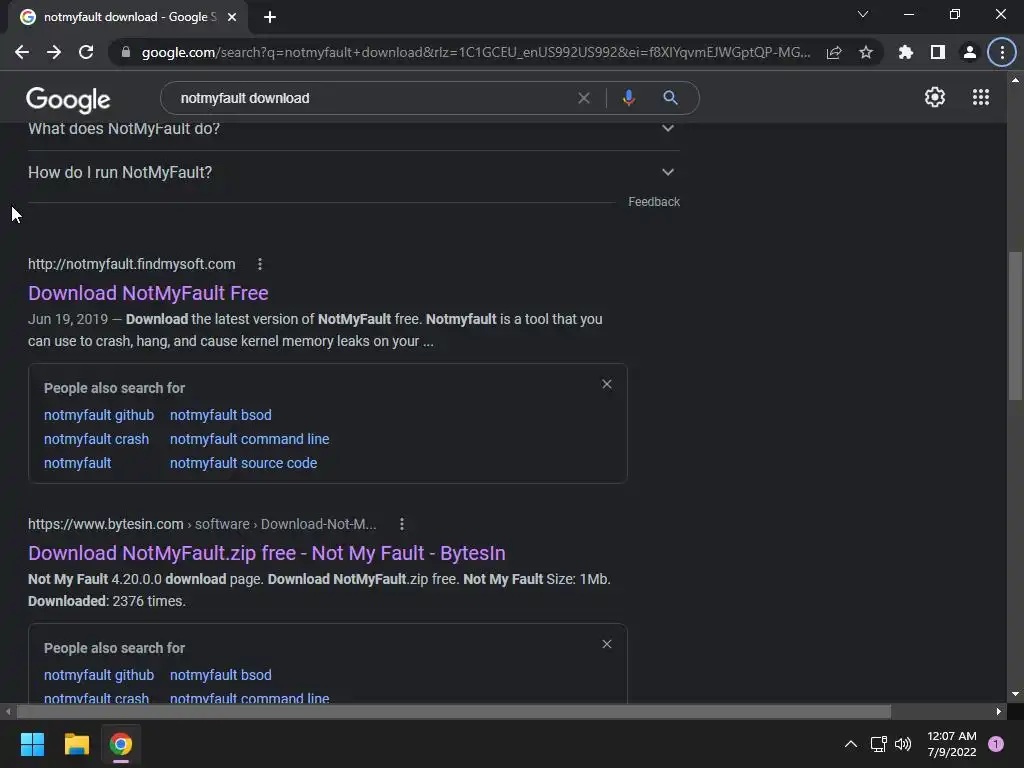
Task: Bookmark this tab with the star icon
Action: pyautogui.click(x=866, y=52)
